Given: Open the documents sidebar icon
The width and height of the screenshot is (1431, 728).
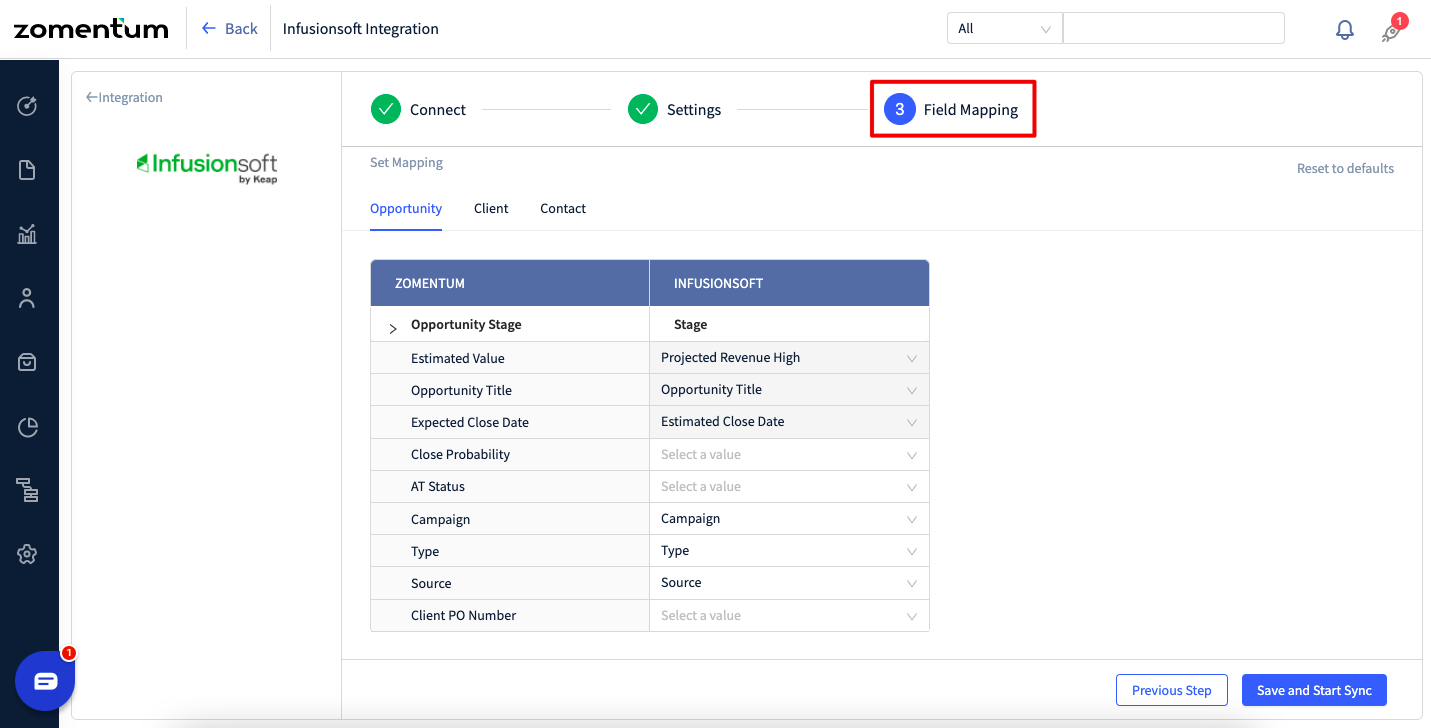Looking at the screenshot, I should point(27,170).
